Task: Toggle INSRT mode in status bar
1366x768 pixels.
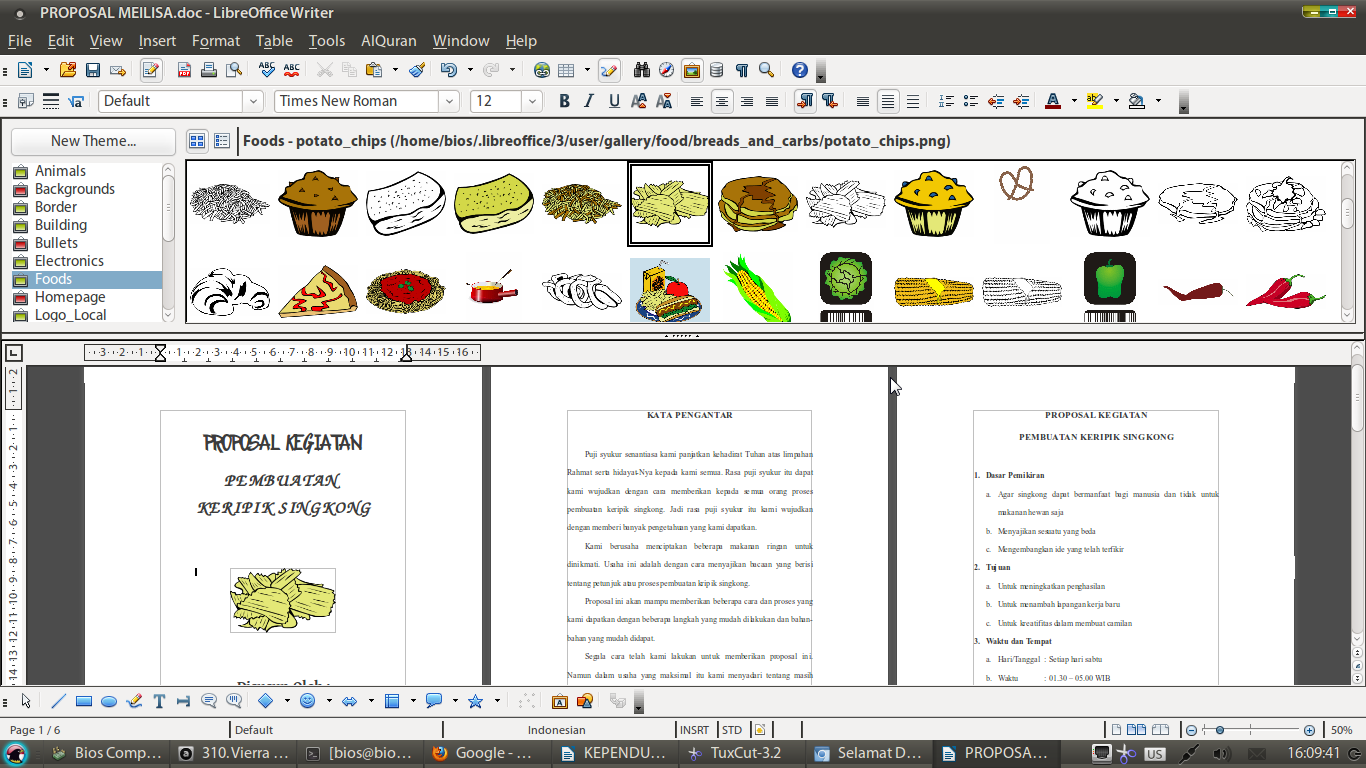Action: [695, 730]
